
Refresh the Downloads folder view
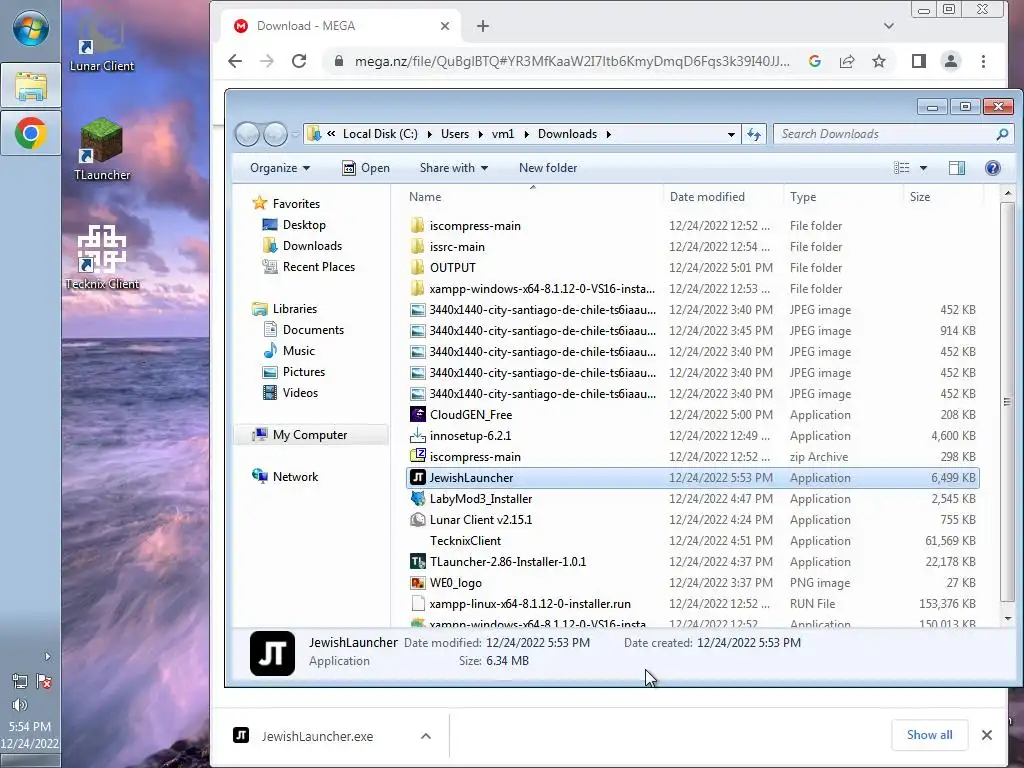point(754,134)
